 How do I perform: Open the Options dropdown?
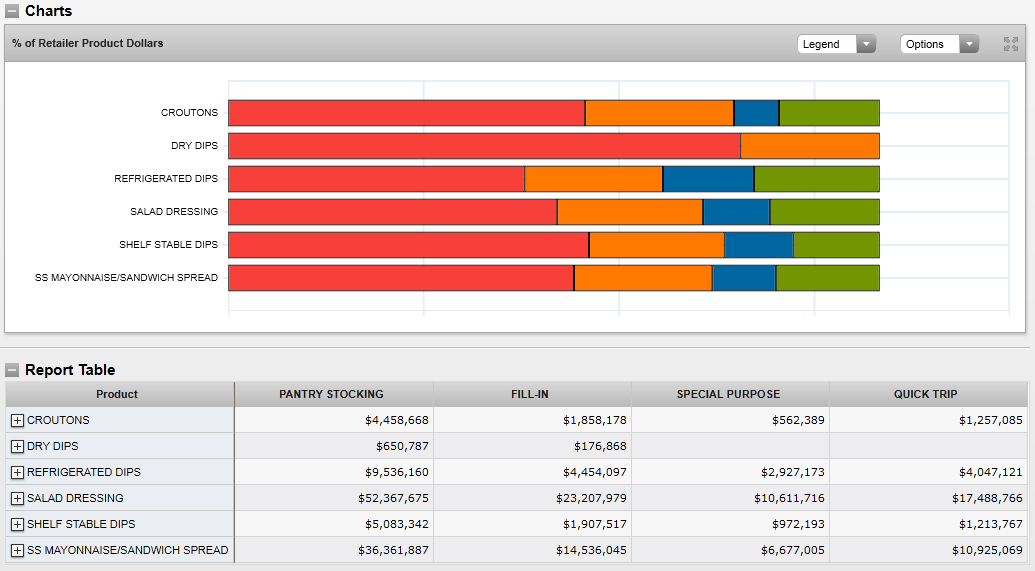[939, 44]
